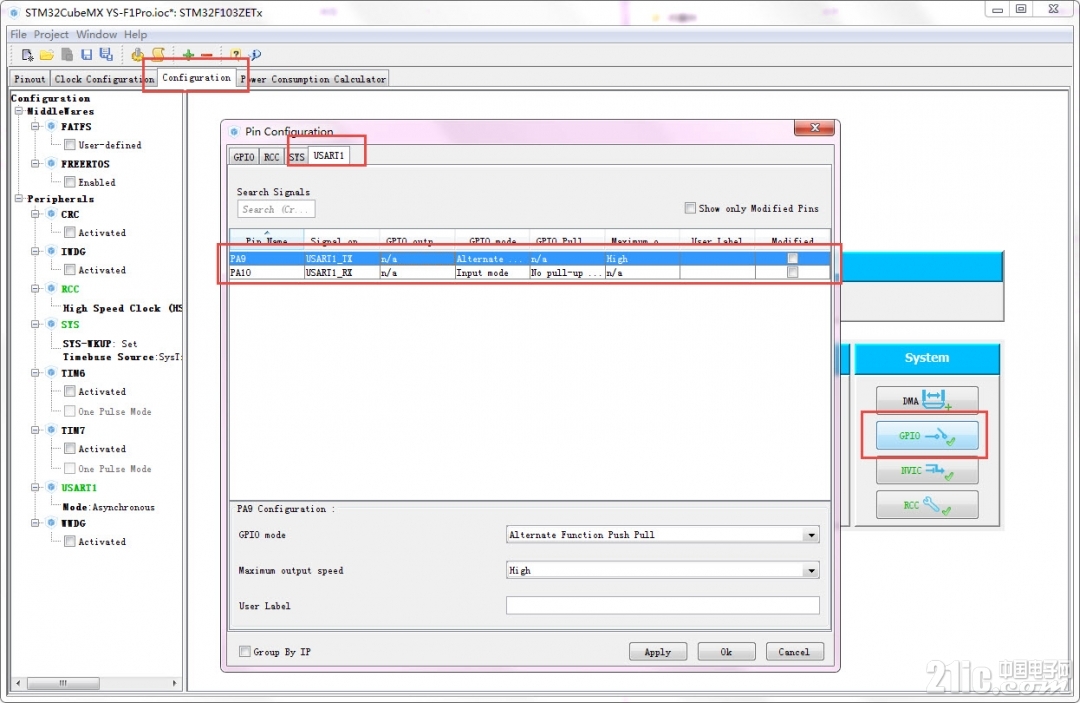Screen dimensions: 1080x703
Task: Click the New Project toolbar icon
Action: pos(28,54)
